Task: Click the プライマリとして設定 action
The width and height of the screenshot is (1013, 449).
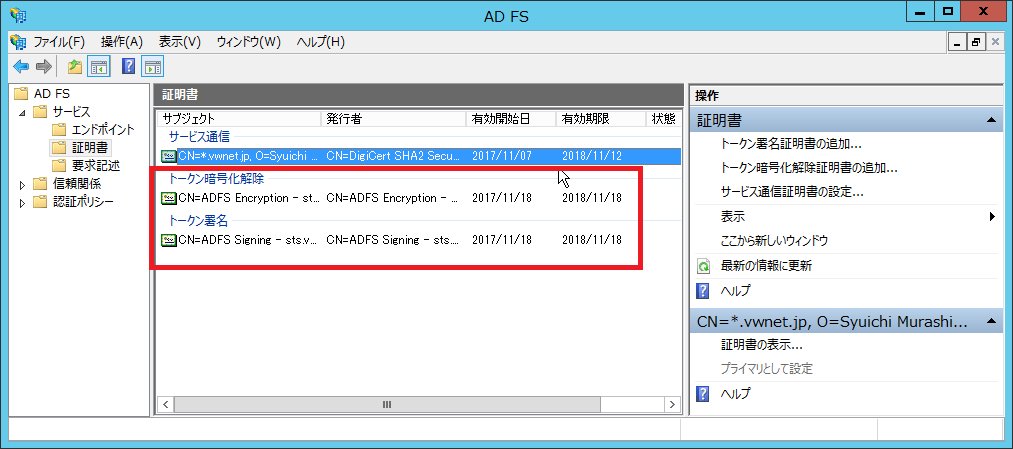Action: point(766,369)
